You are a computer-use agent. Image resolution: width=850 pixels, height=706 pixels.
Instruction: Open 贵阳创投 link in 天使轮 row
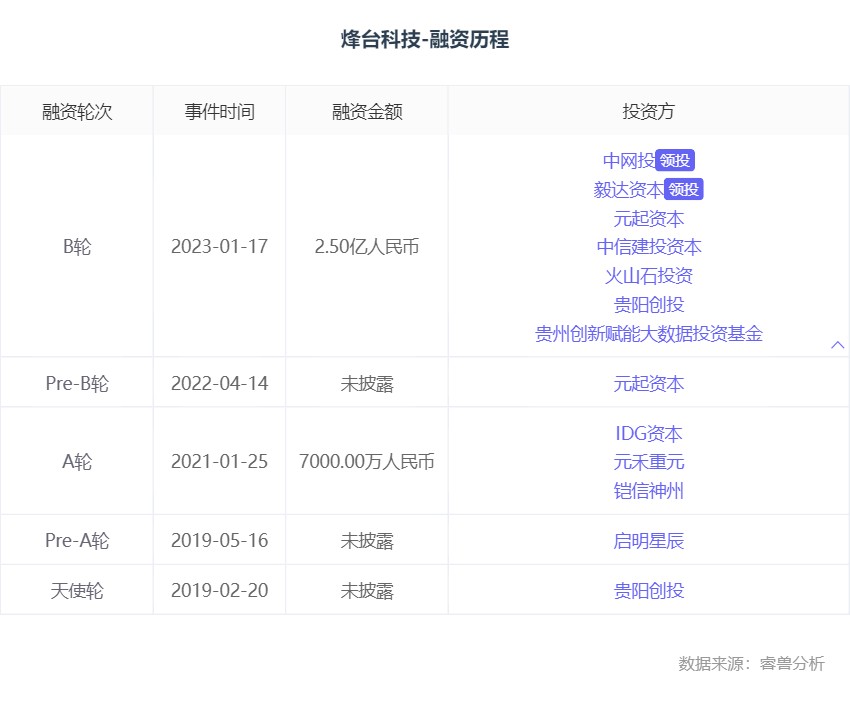click(x=649, y=591)
